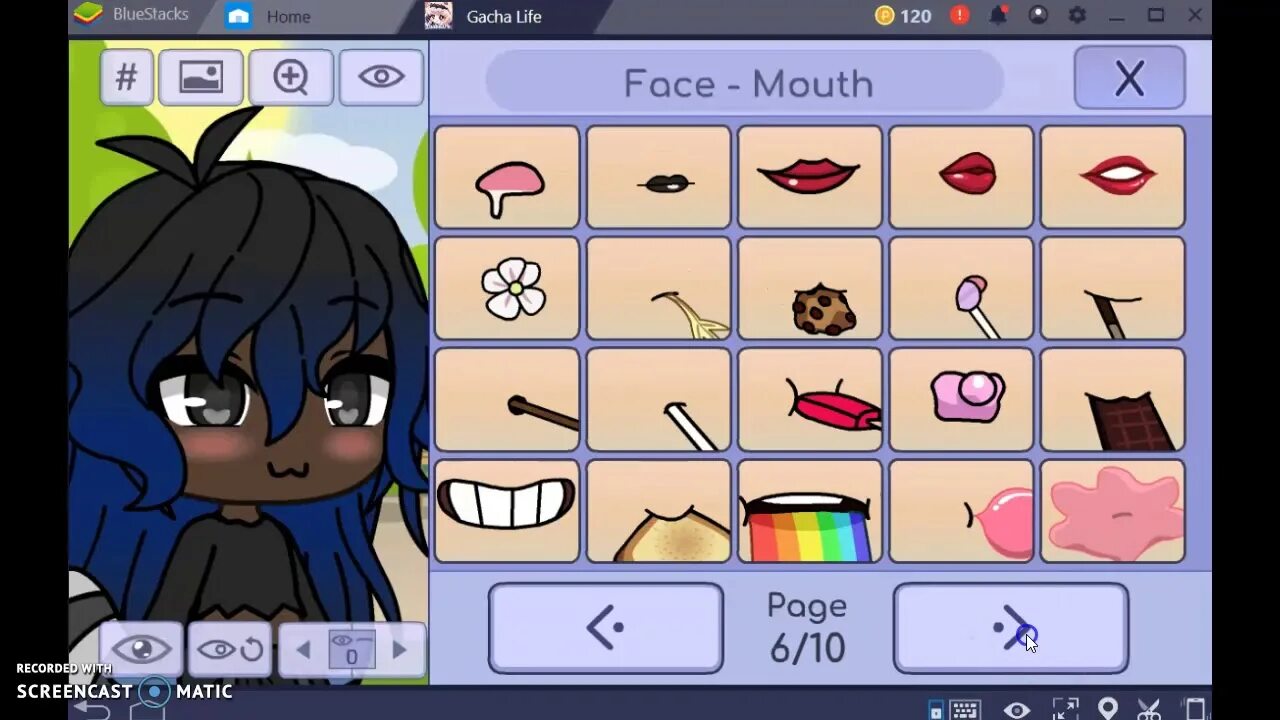Open the keyboard controls icon

(x=965, y=710)
